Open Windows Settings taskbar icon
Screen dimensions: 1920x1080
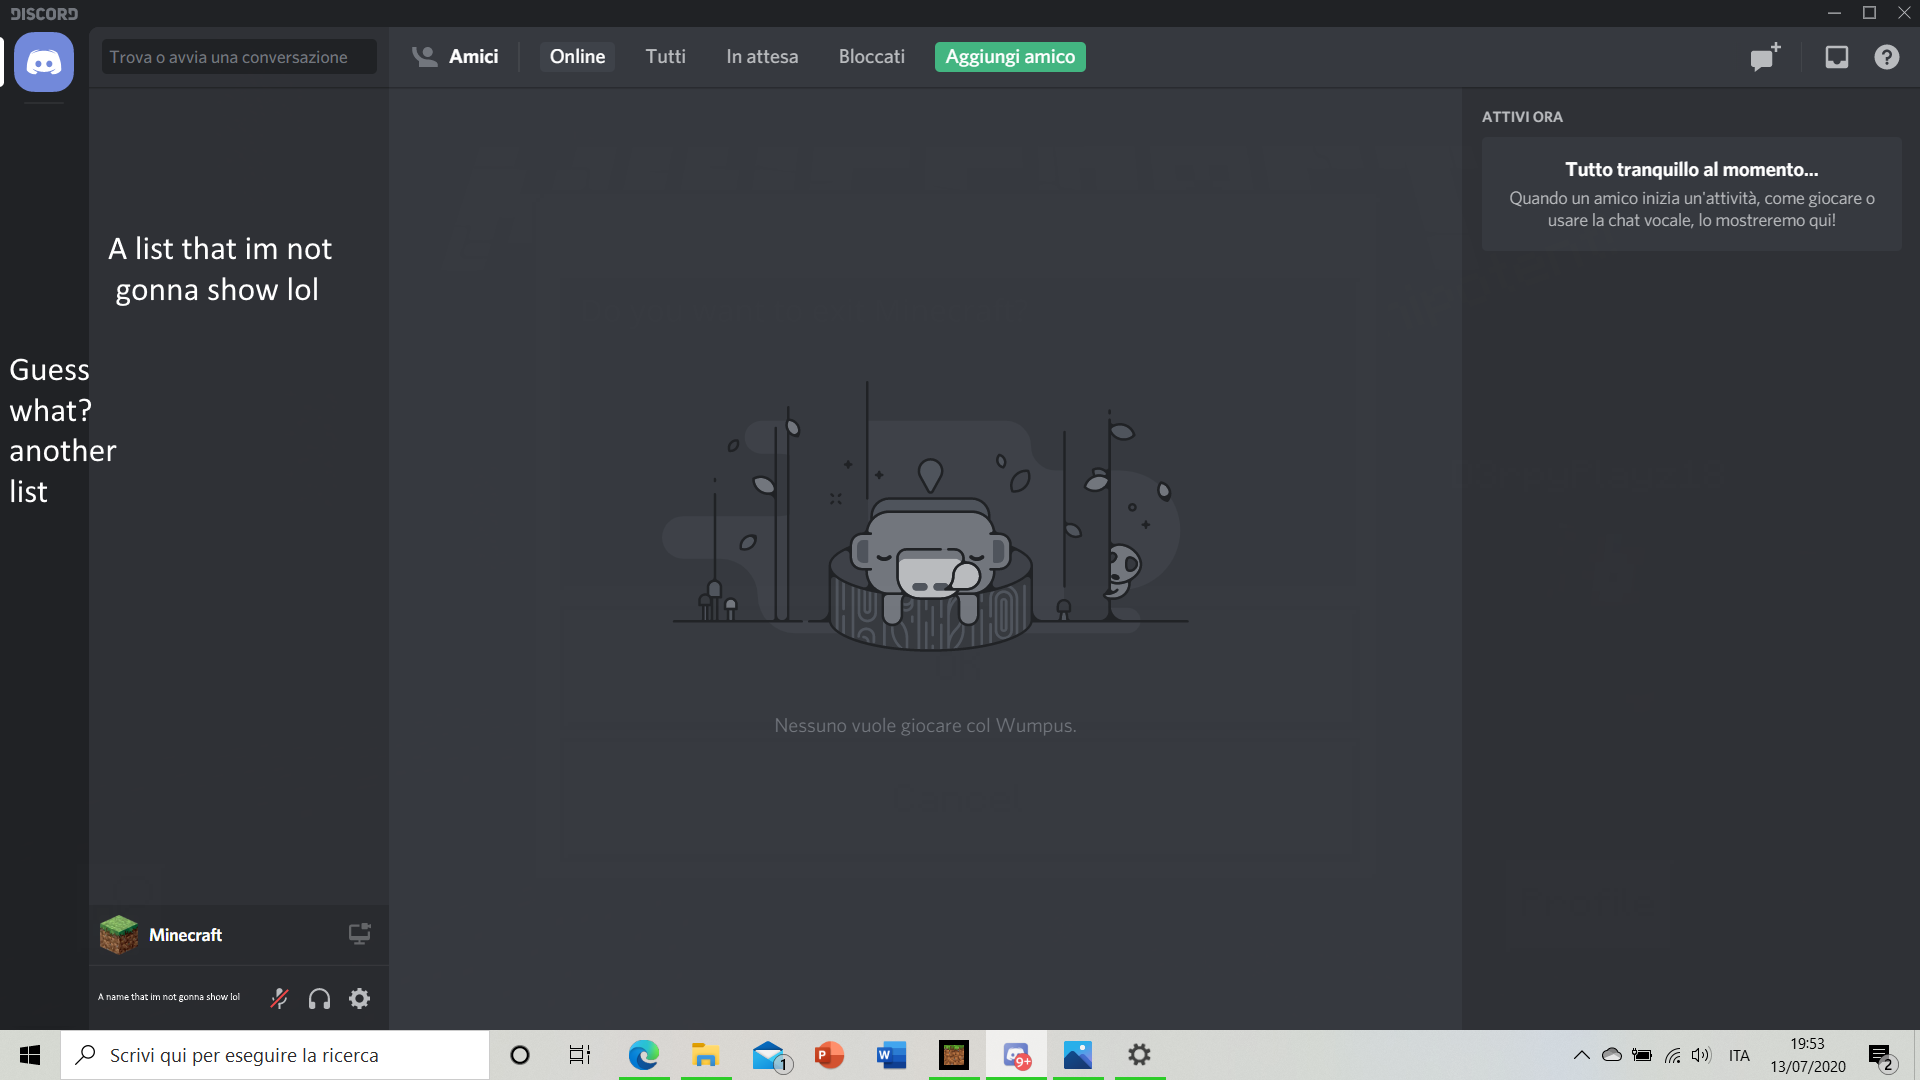pos(1140,1055)
